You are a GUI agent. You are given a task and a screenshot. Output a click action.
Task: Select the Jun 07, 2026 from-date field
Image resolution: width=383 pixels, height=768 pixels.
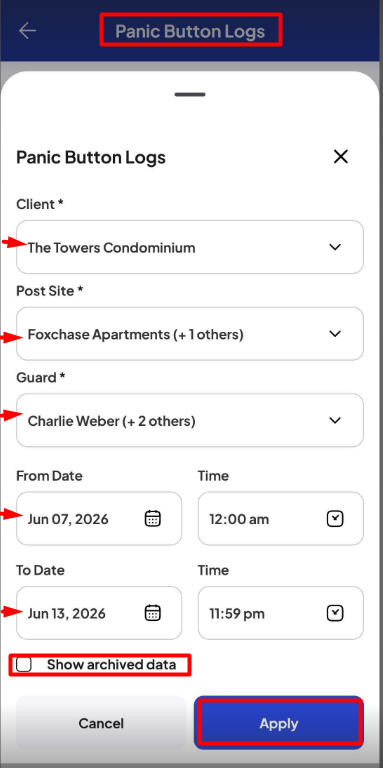pos(99,519)
